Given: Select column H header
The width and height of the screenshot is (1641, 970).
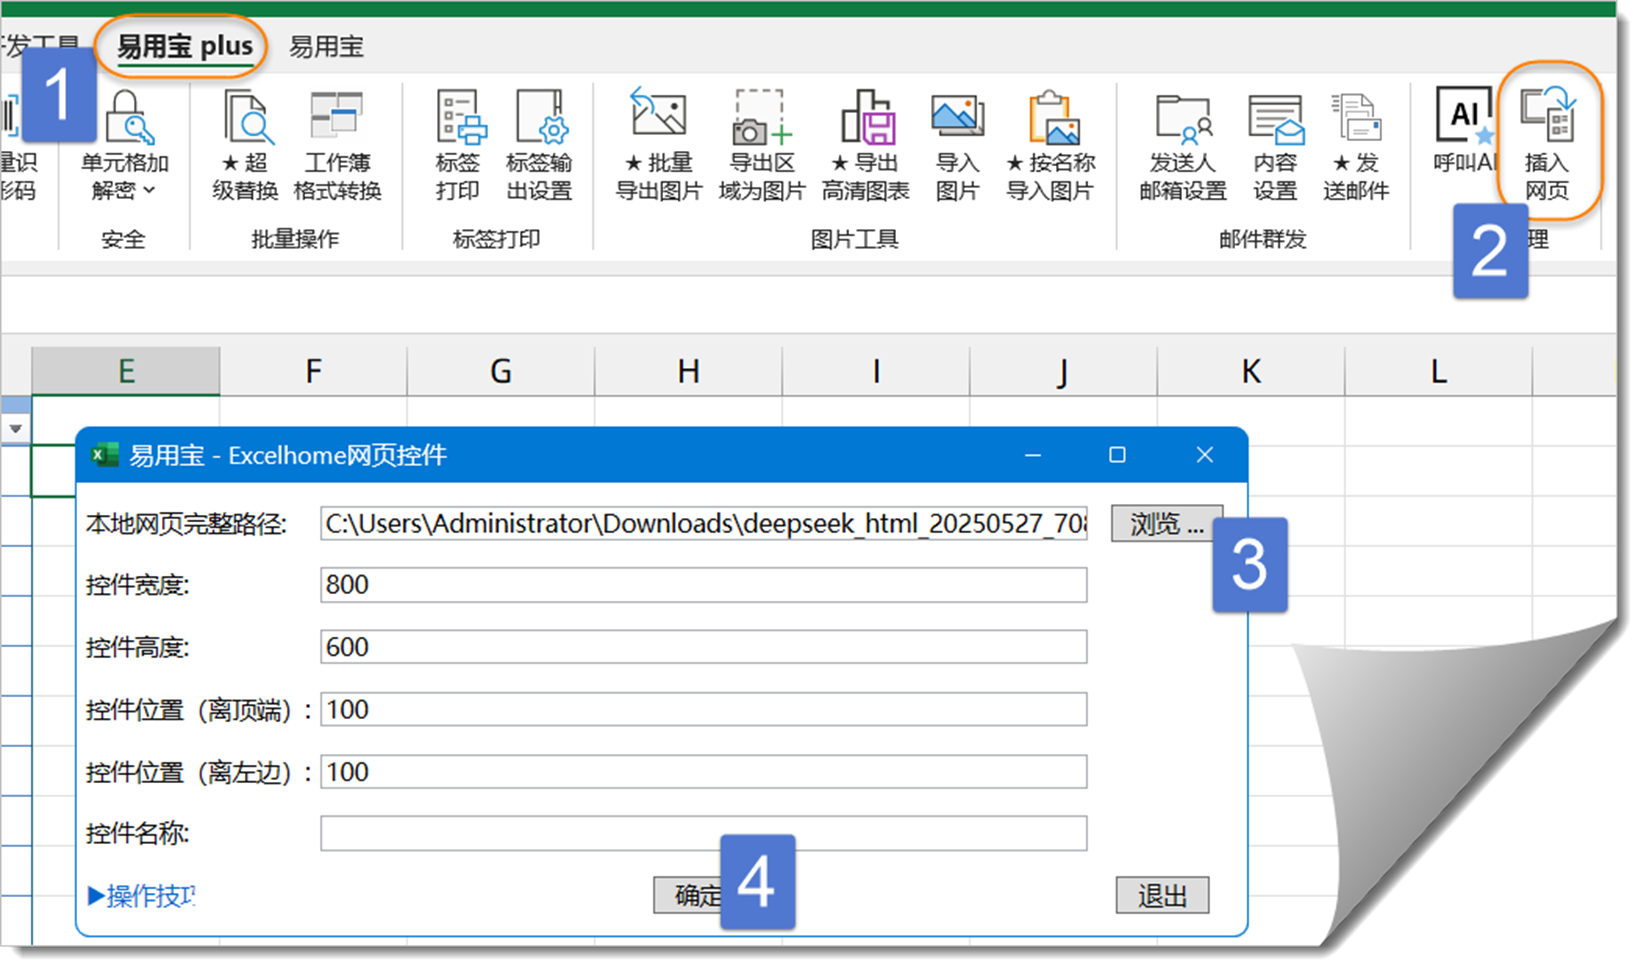Looking at the screenshot, I should pyautogui.click(x=688, y=371).
